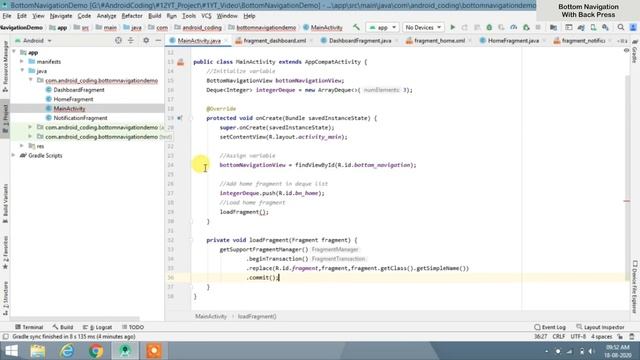Click the scroll-from-source target icon
This screenshot has height=360, width=640.
tap(118, 40)
